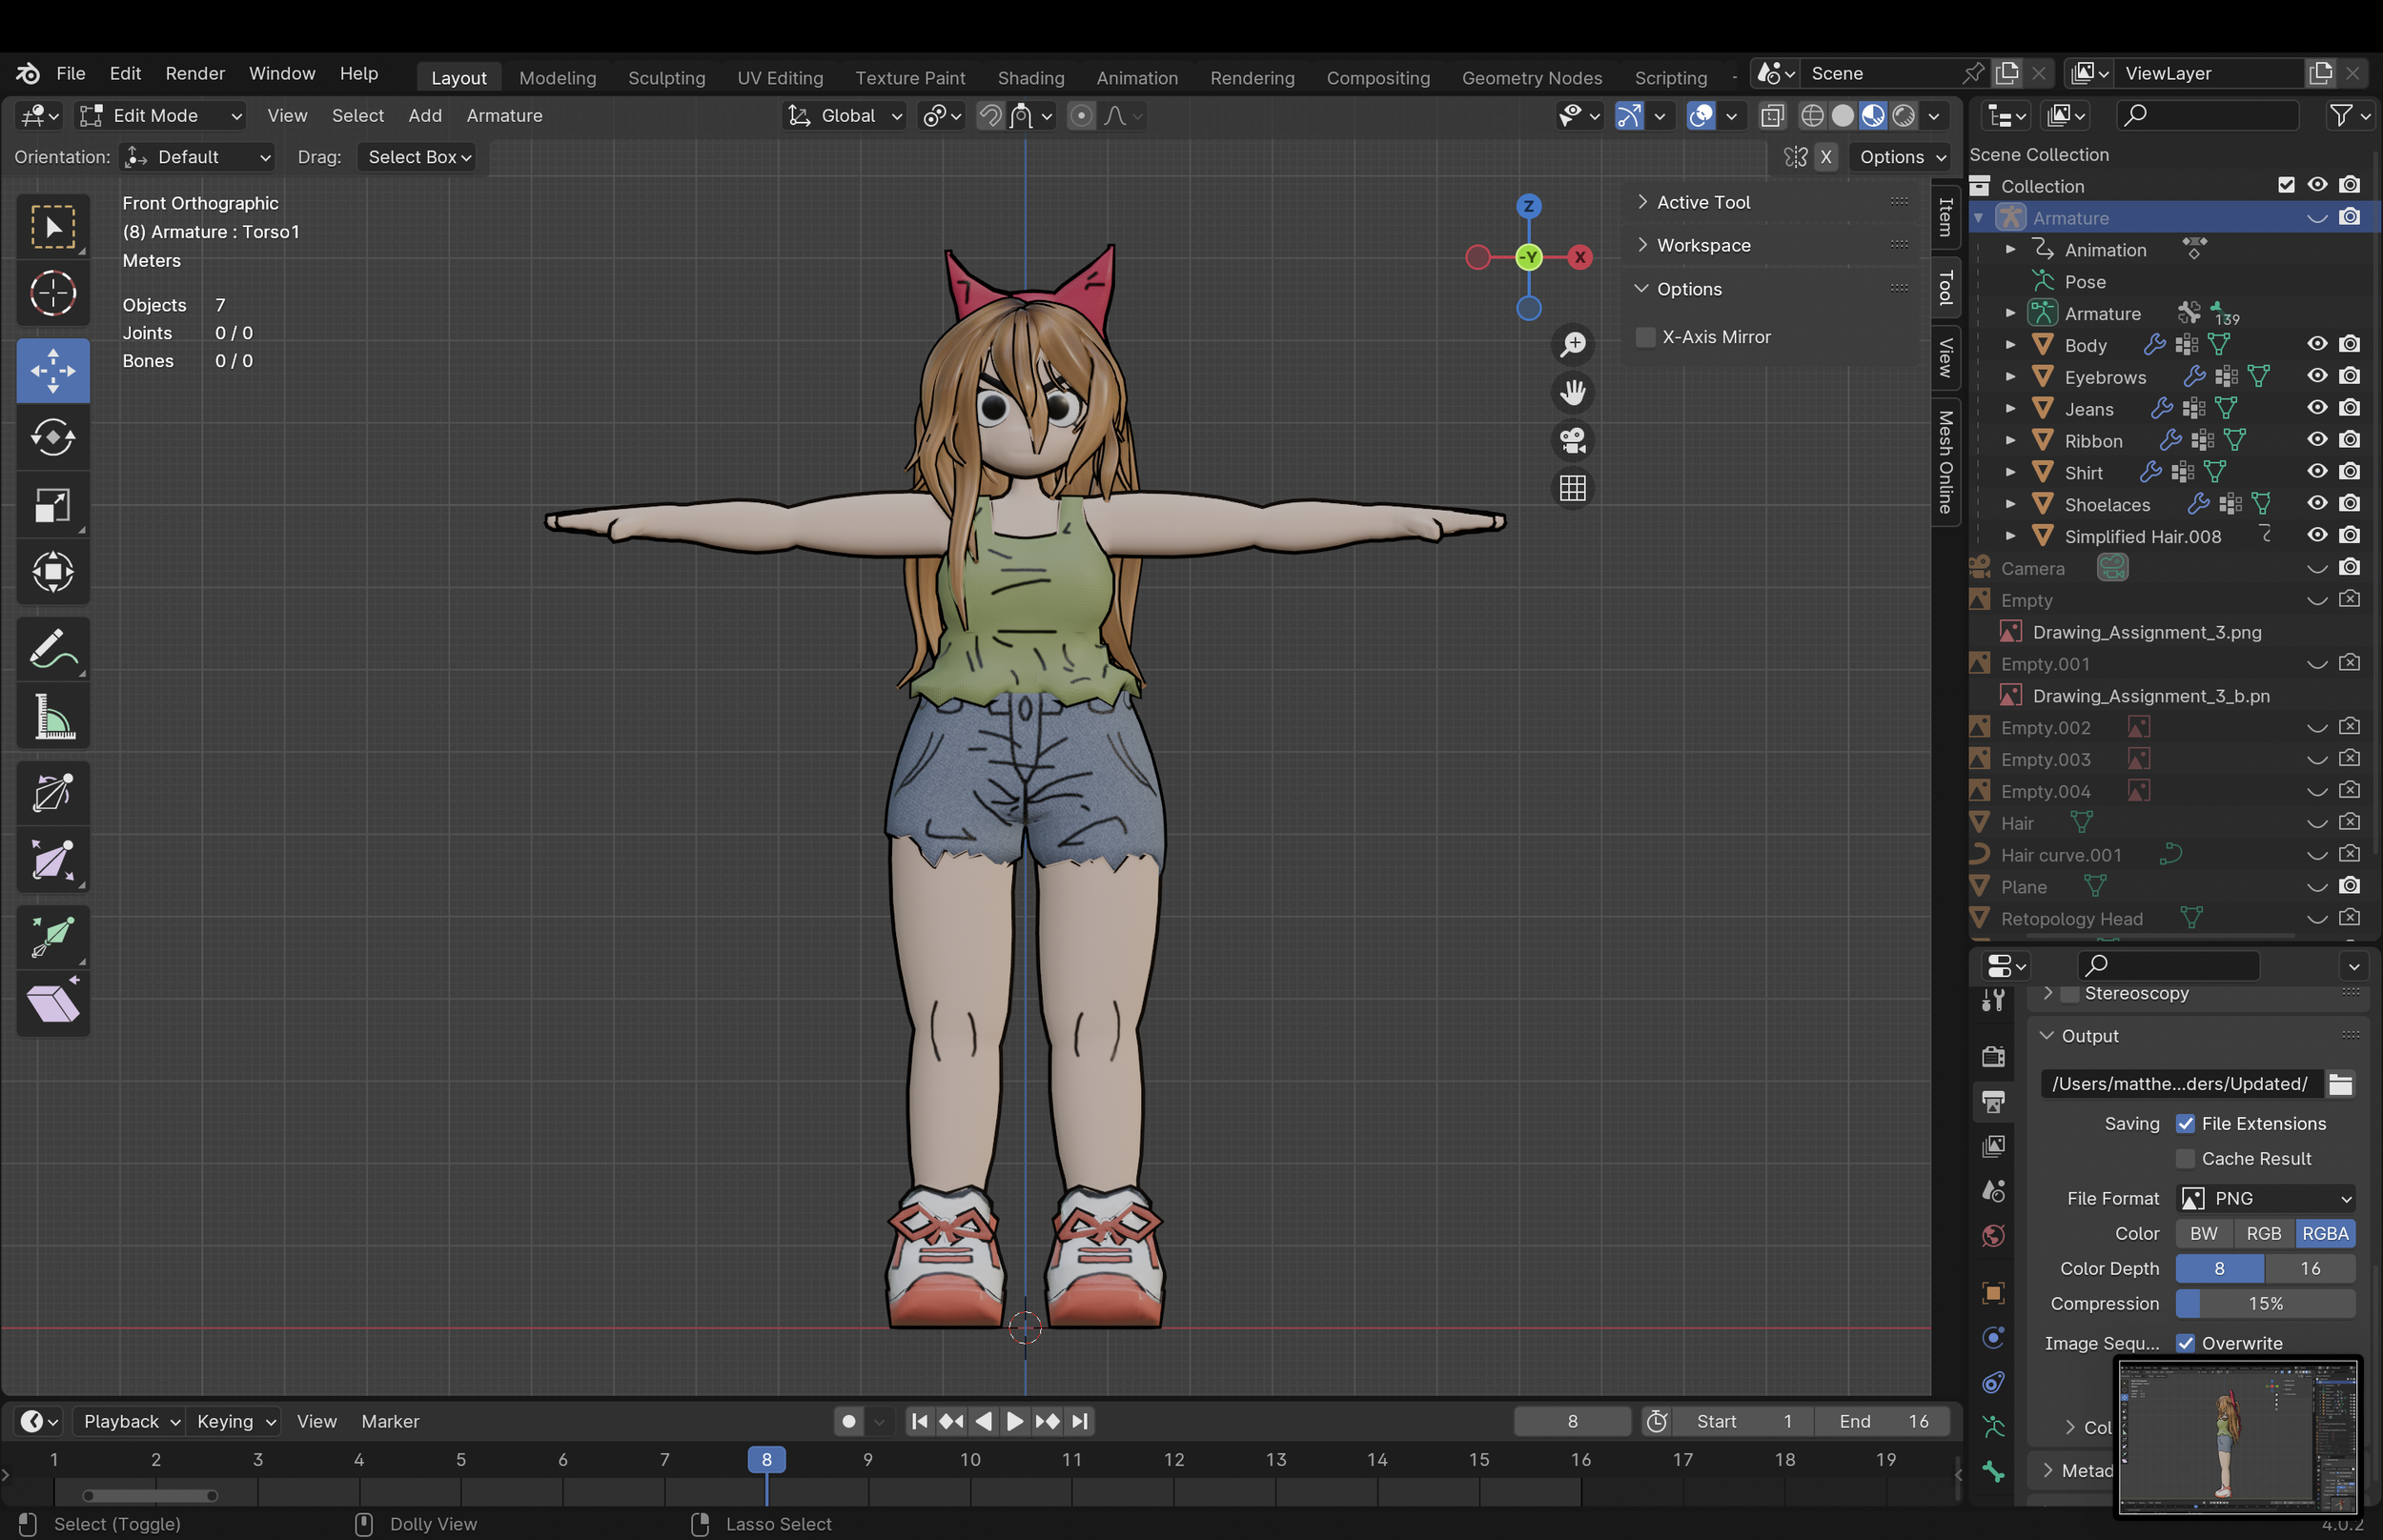Adjust the Compression 15% slider
The image size is (2383, 1540).
pyautogui.click(x=2265, y=1303)
